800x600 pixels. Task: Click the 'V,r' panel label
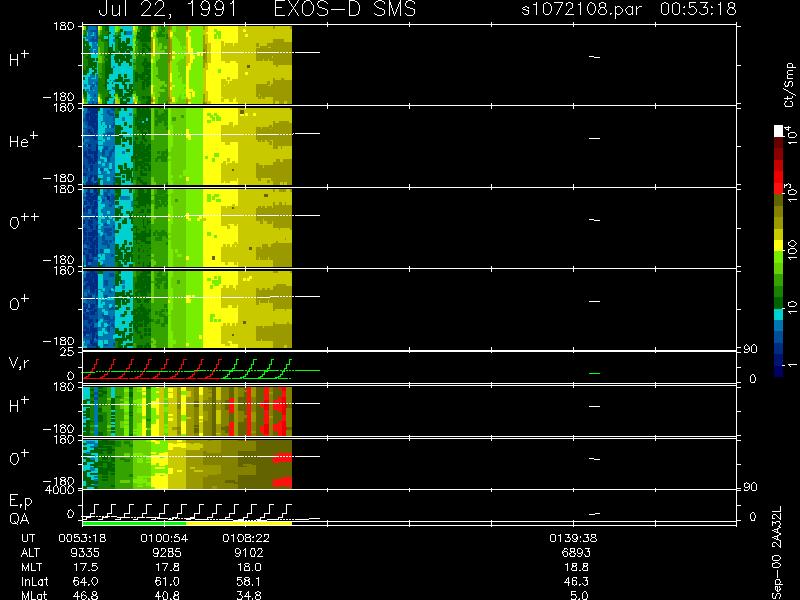click(19, 363)
